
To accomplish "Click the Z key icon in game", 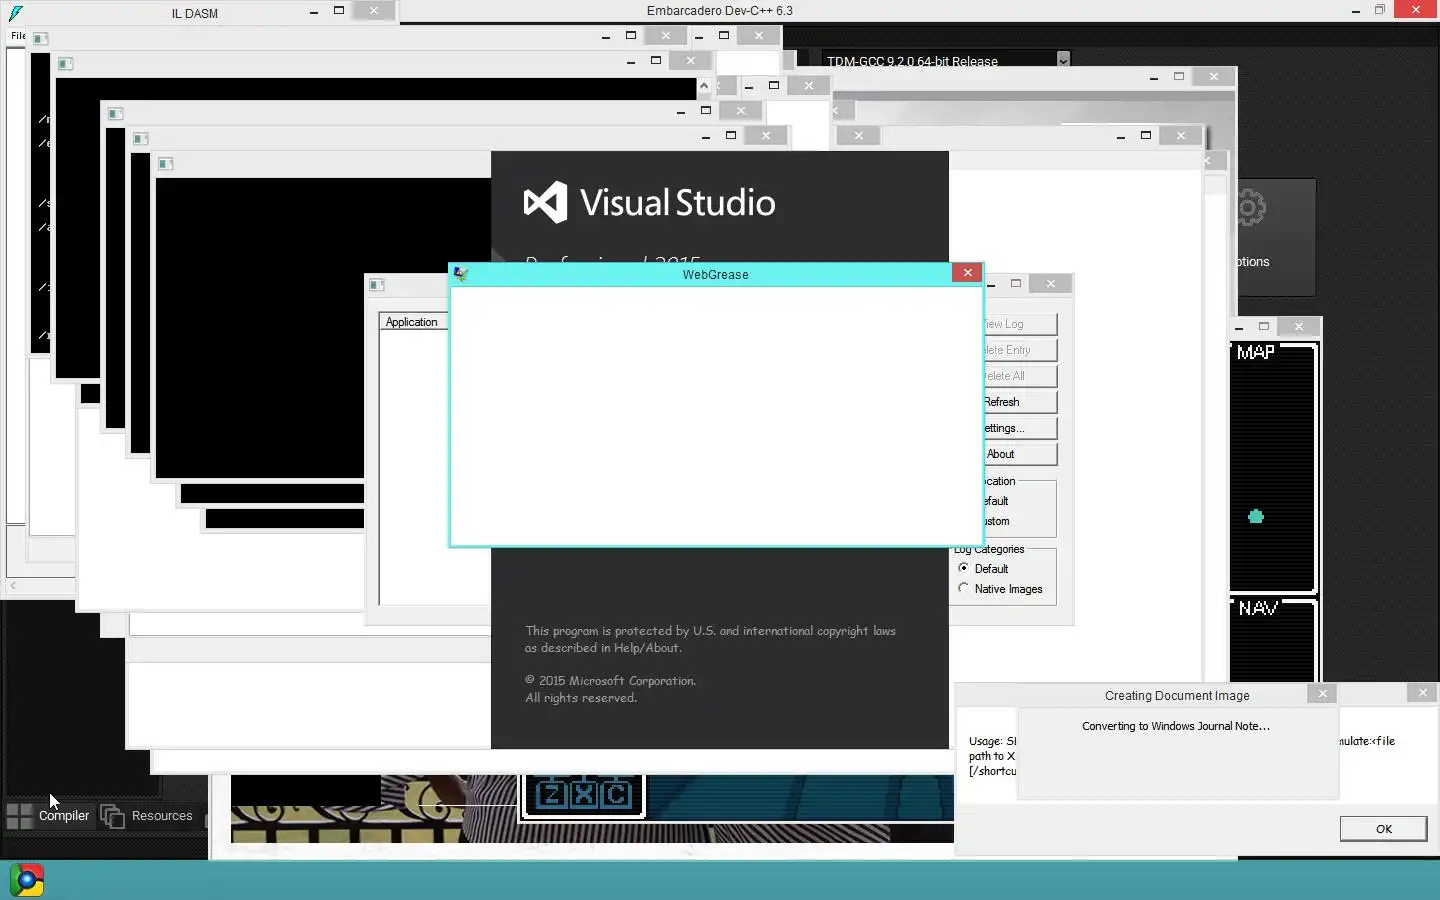I will pyautogui.click(x=552, y=794).
